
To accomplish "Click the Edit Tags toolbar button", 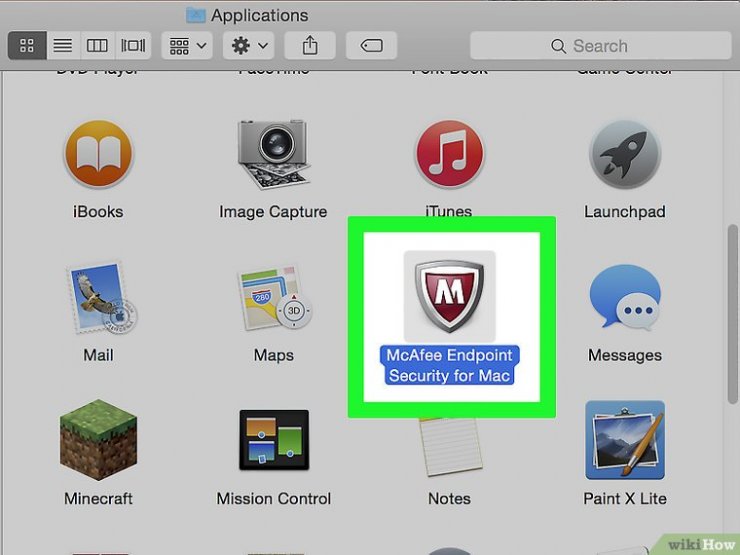I will [371, 45].
